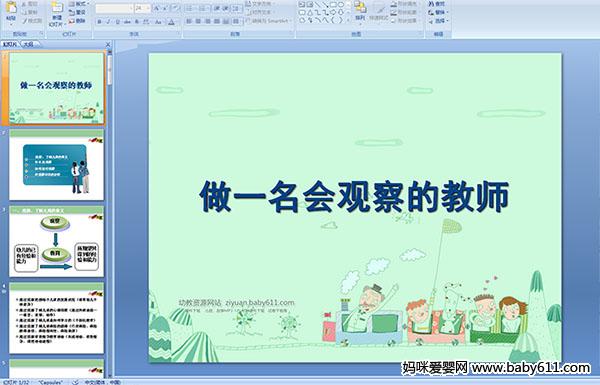Click the Paste icon in clipboard group
This screenshot has height=385, width=600.
click(x=11, y=11)
